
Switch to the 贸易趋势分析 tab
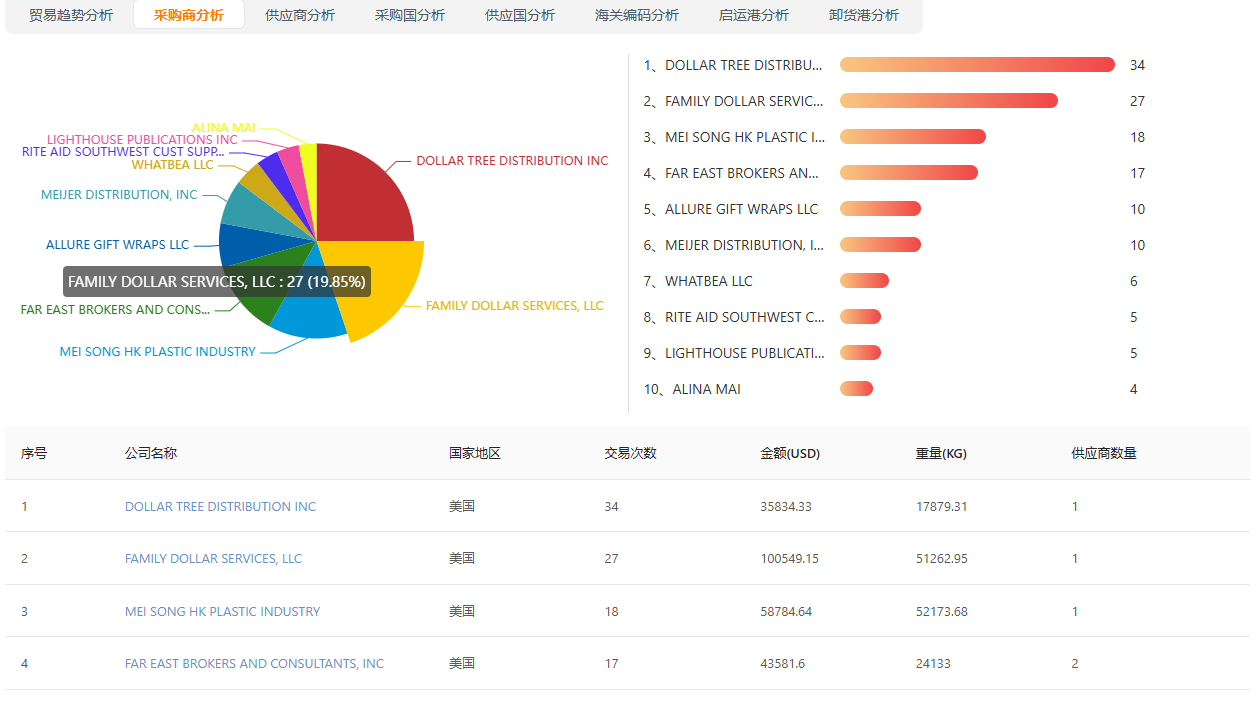71,15
